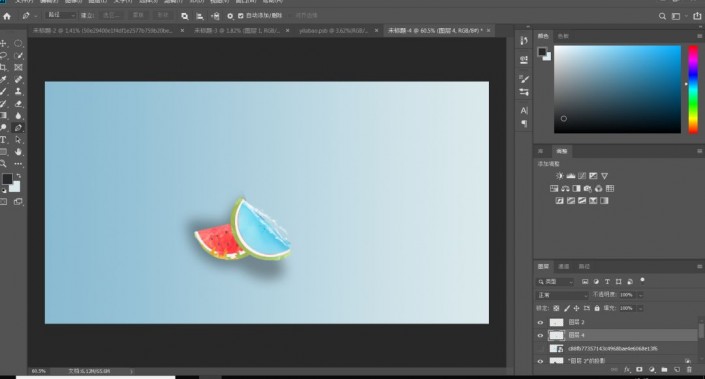Swap foreground and background colors arrow
This screenshot has width=705, height=379.
pos(18,176)
